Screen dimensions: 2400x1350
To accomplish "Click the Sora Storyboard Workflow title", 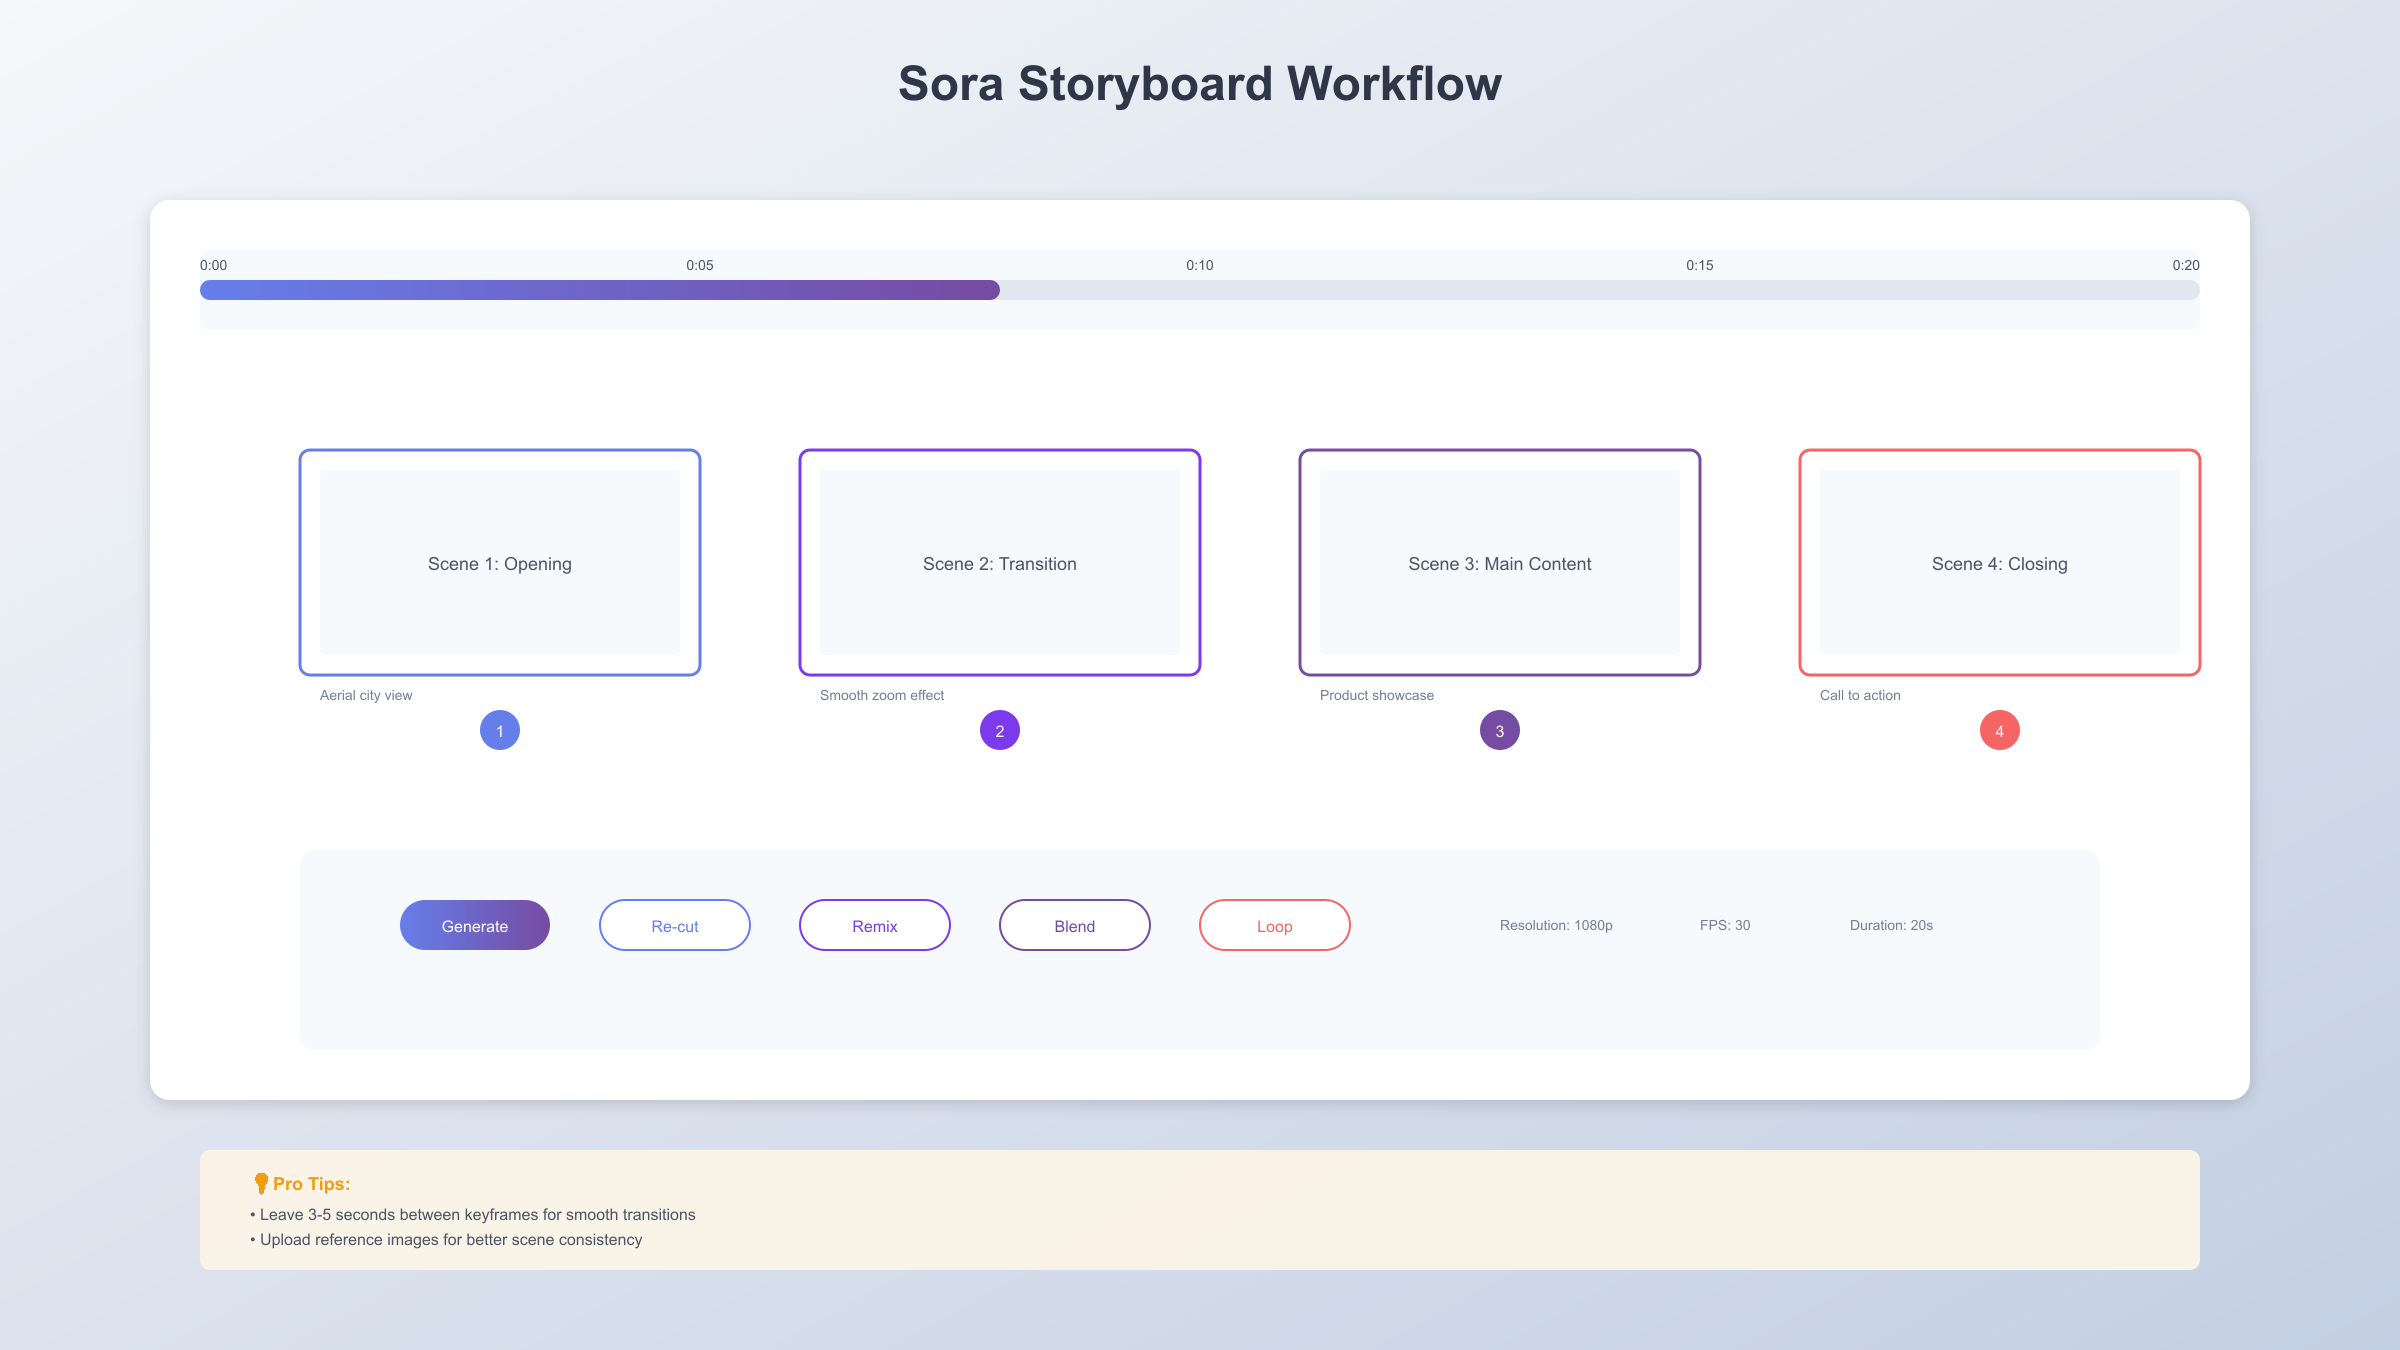I will [x=1200, y=83].
